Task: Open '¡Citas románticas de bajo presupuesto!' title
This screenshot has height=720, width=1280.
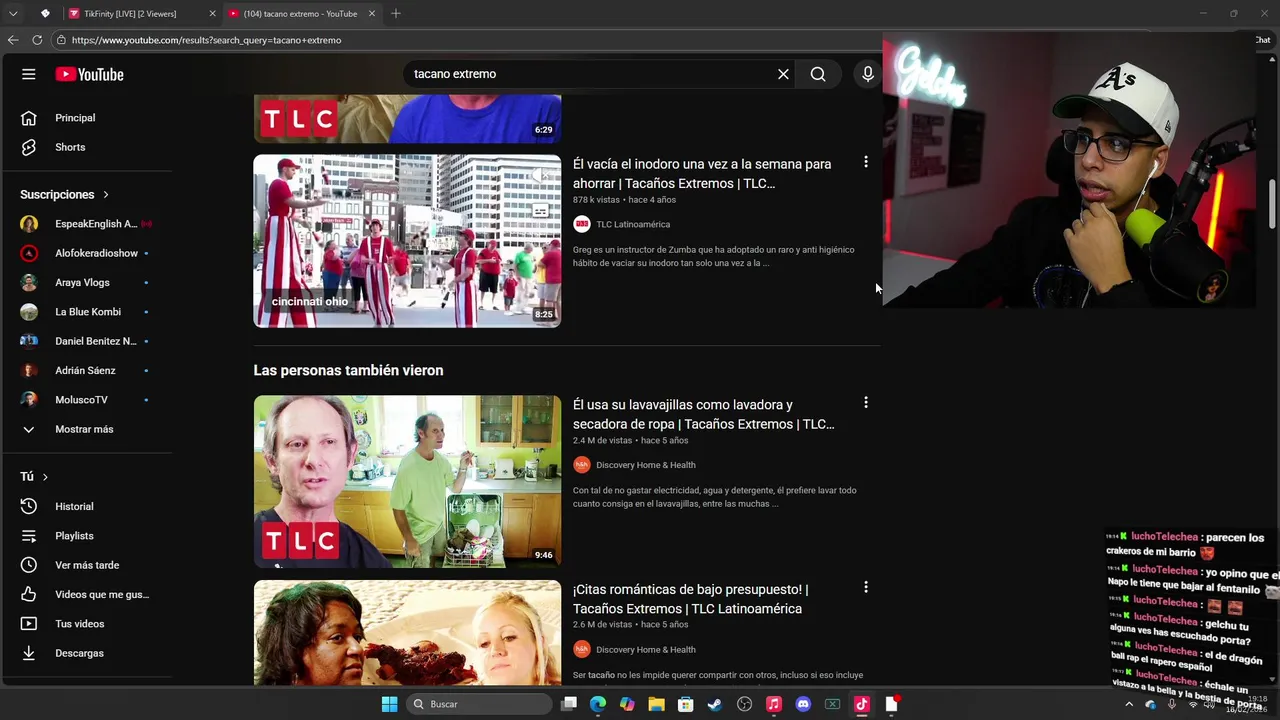Action: pyautogui.click(x=691, y=599)
